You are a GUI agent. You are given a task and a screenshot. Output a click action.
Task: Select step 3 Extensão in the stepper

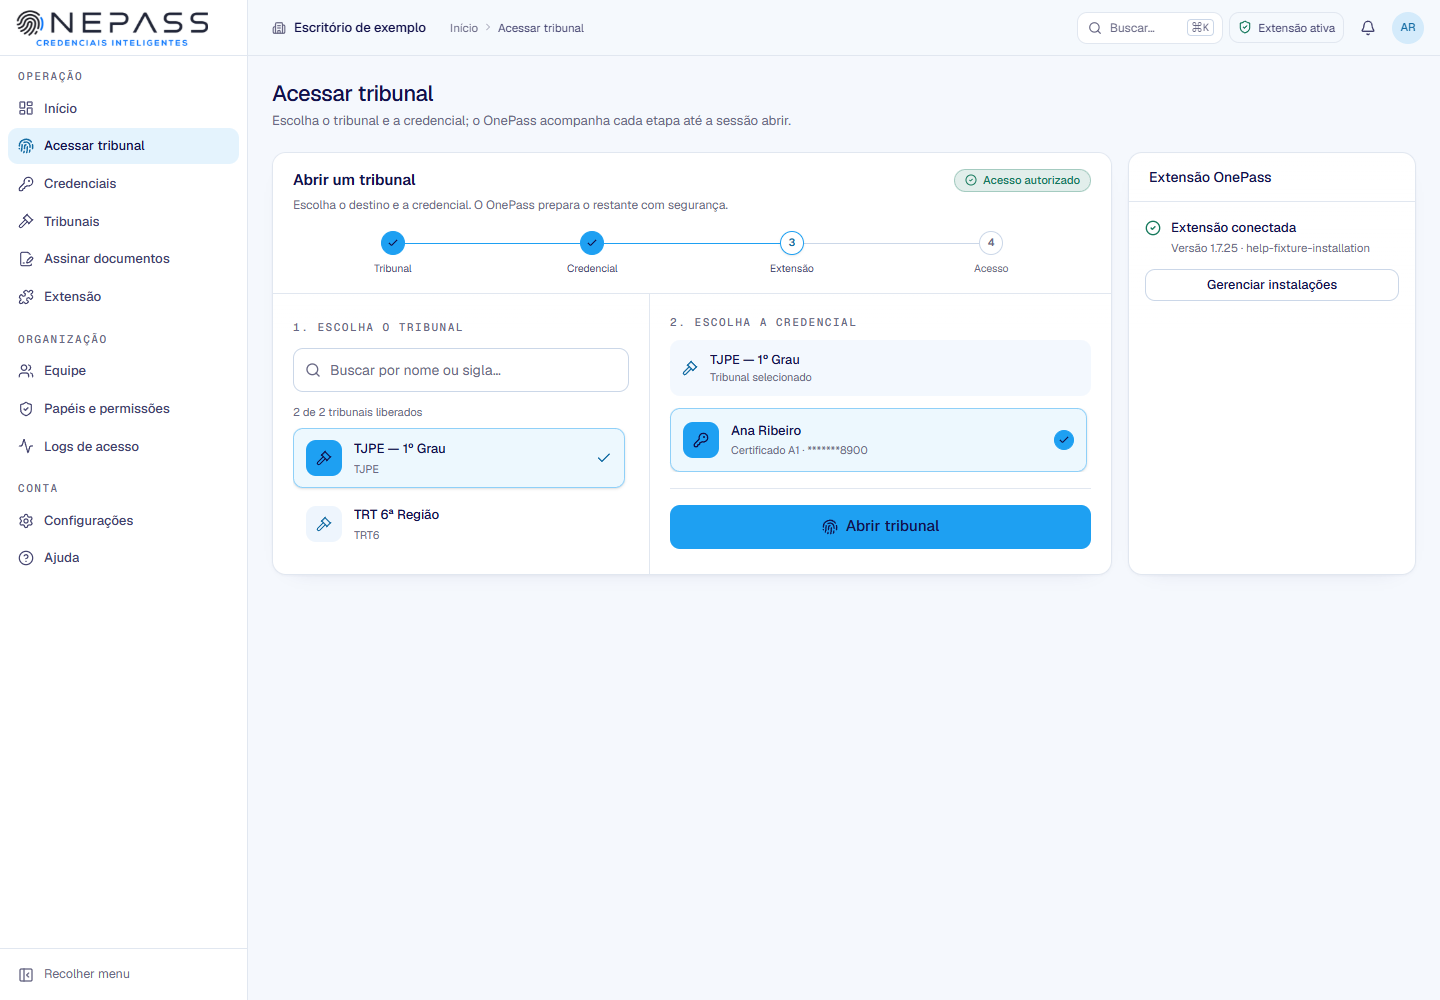[792, 243]
